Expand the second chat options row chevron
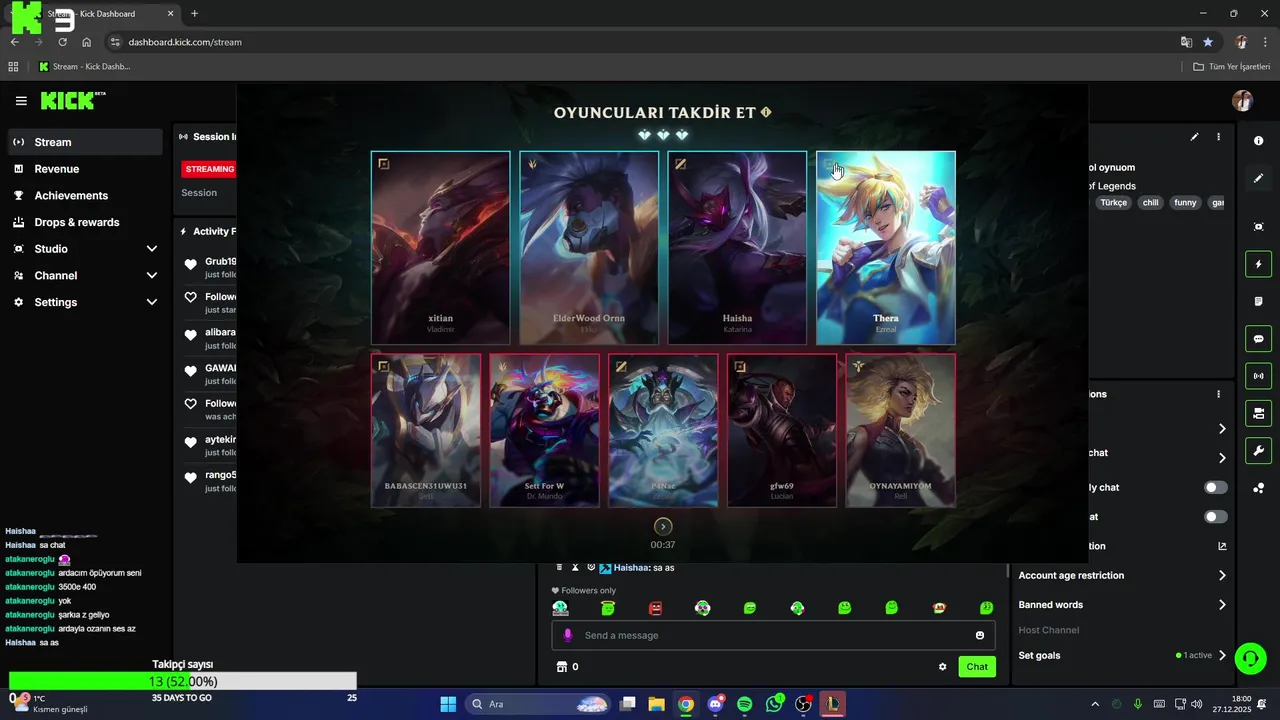1280x720 pixels. click(1222, 458)
